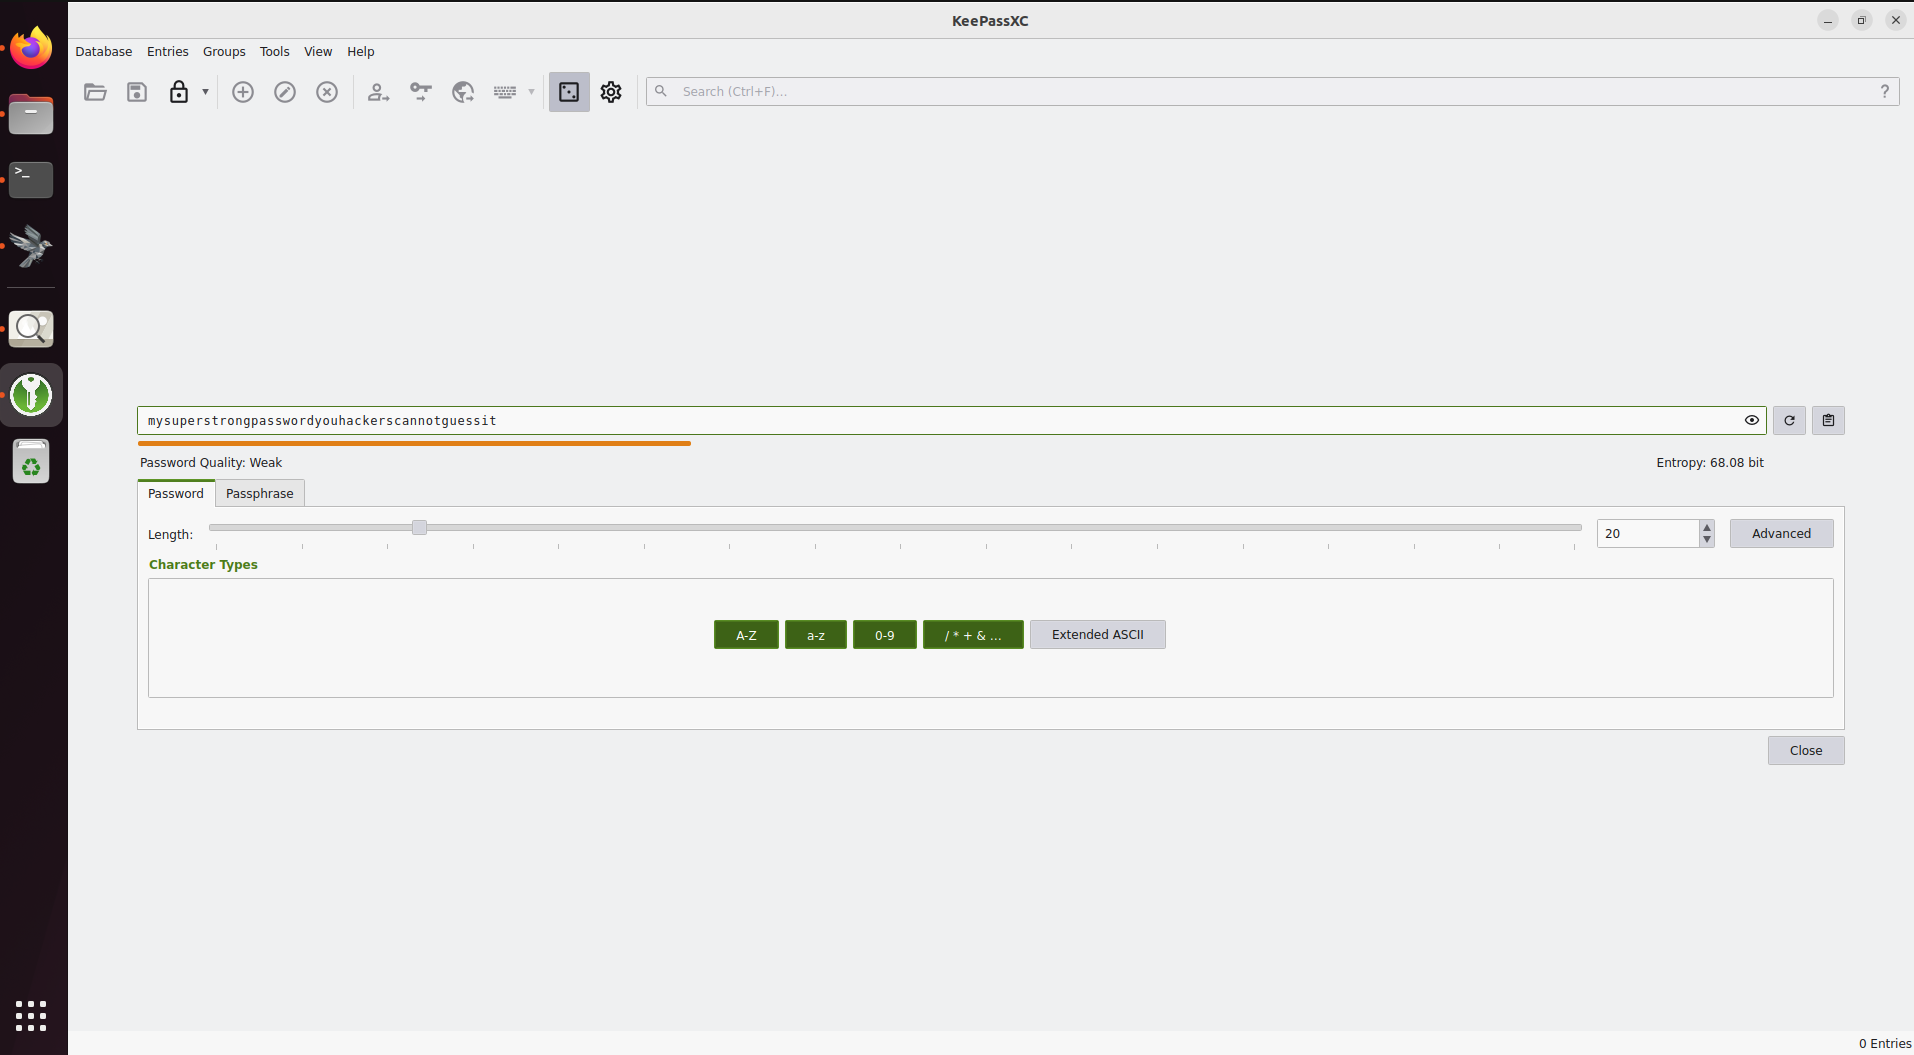Image resolution: width=1914 pixels, height=1055 pixels.
Task: Click the Open Database folder icon
Action: tap(95, 92)
